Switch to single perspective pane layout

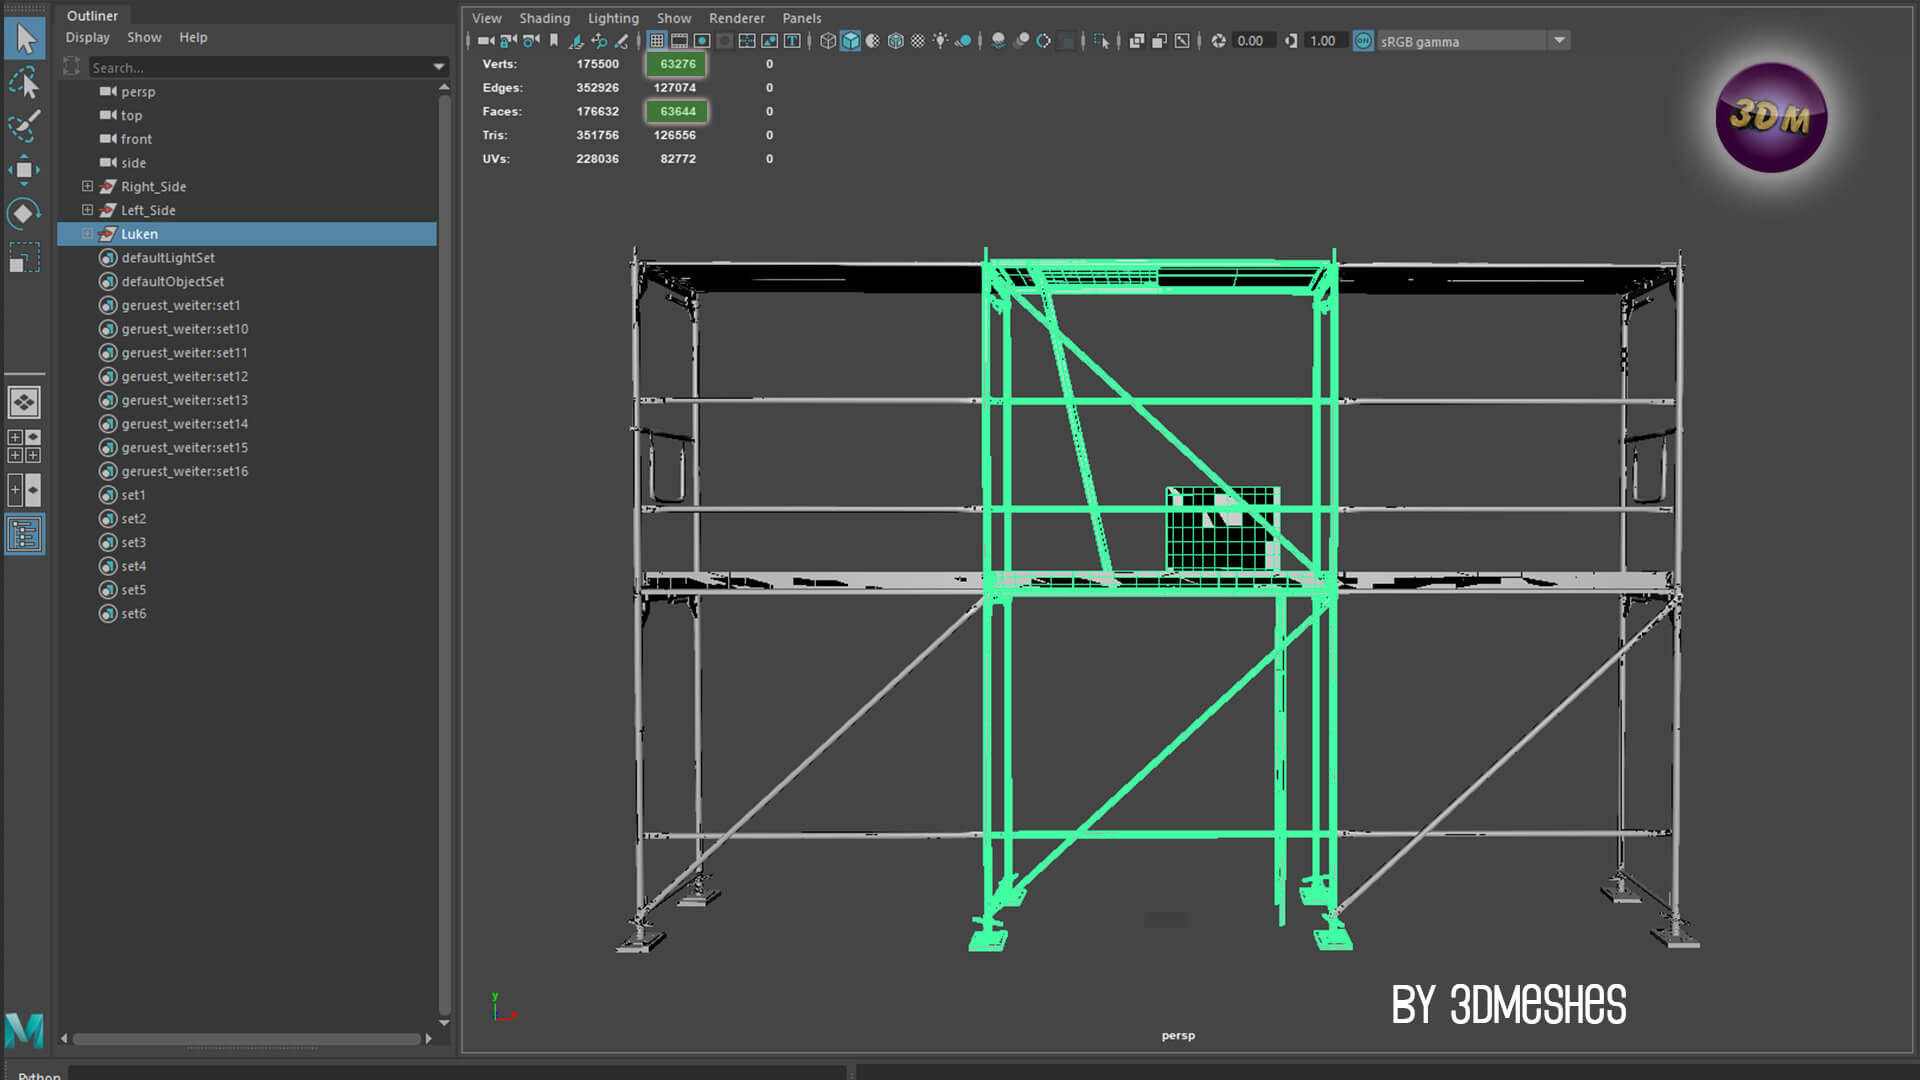coord(24,402)
